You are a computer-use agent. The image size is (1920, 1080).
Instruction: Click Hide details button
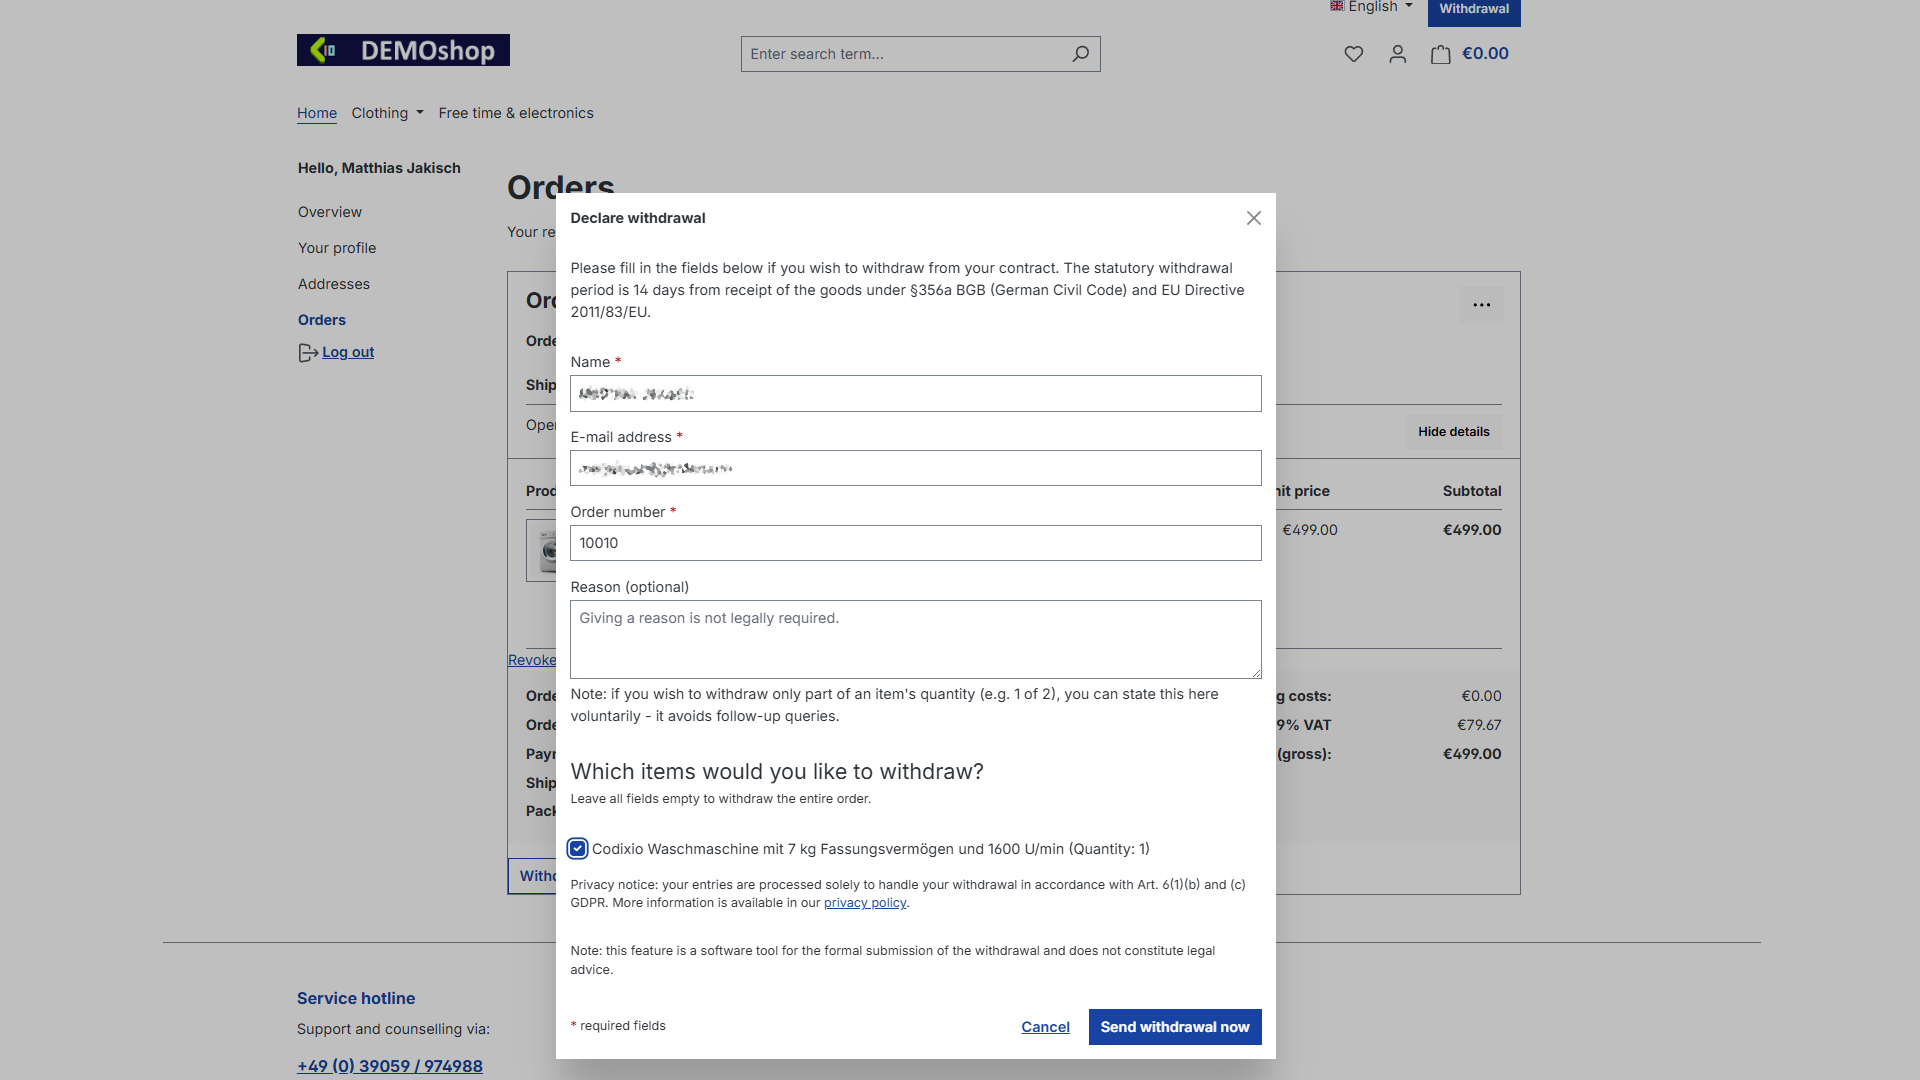pyautogui.click(x=1453, y=432)
